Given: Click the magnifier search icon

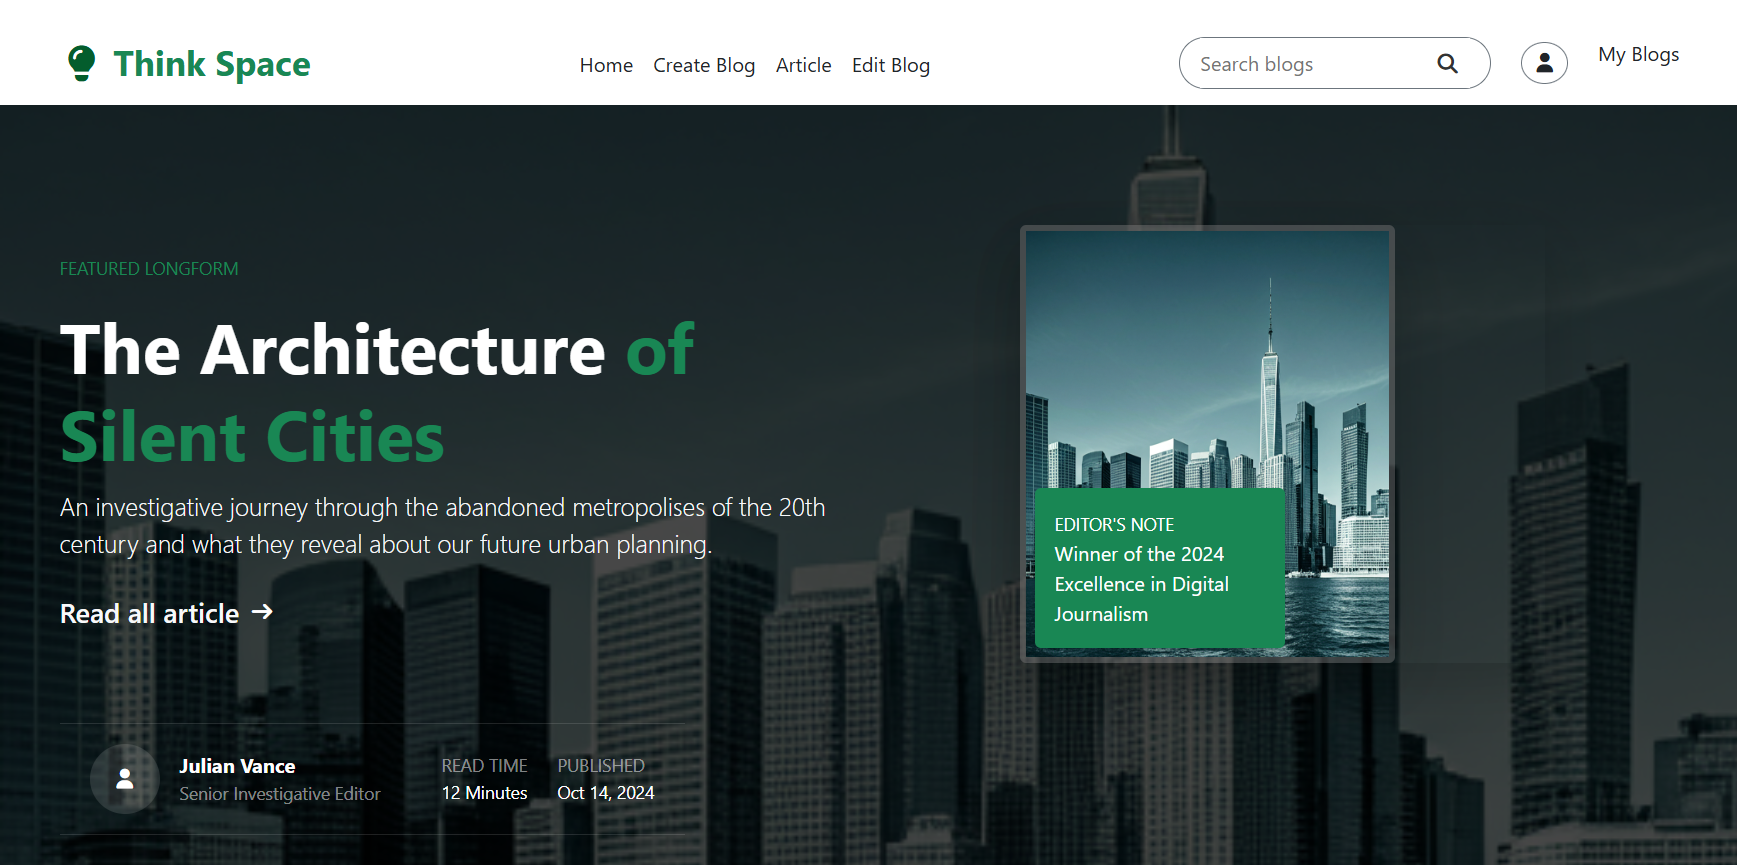Looking at the screenshot, I should click(1447, 64).
